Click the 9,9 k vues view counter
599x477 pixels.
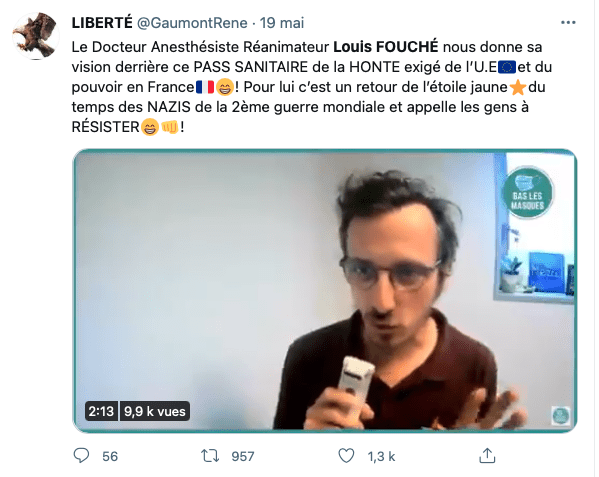pos(155,411)
